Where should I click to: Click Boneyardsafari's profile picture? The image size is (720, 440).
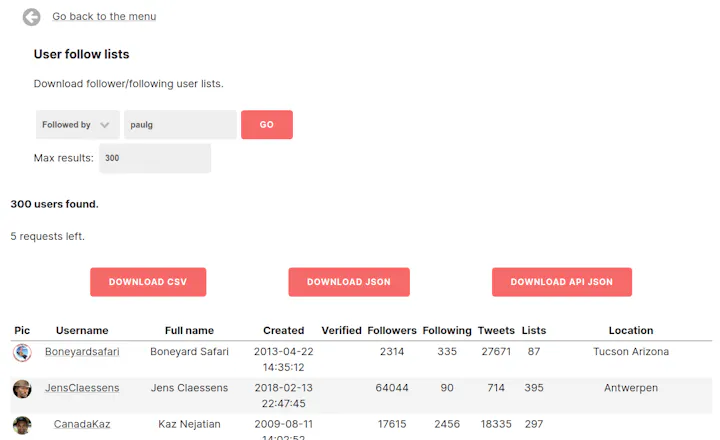(22, 353)
